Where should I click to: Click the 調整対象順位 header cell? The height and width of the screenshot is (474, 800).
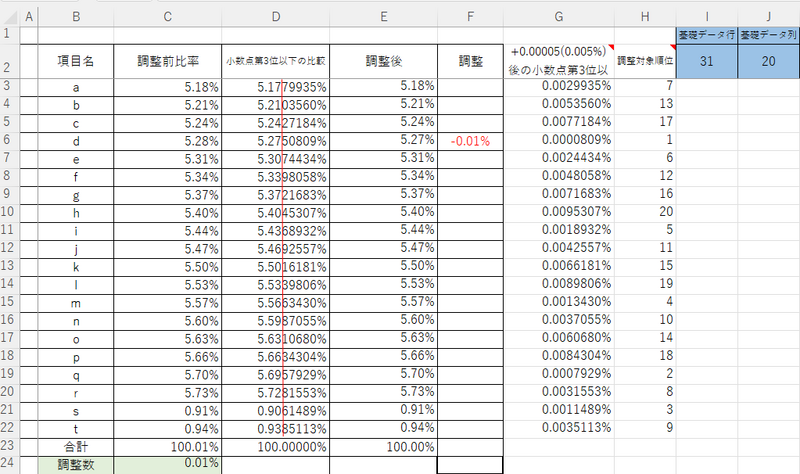pos(646,60)
